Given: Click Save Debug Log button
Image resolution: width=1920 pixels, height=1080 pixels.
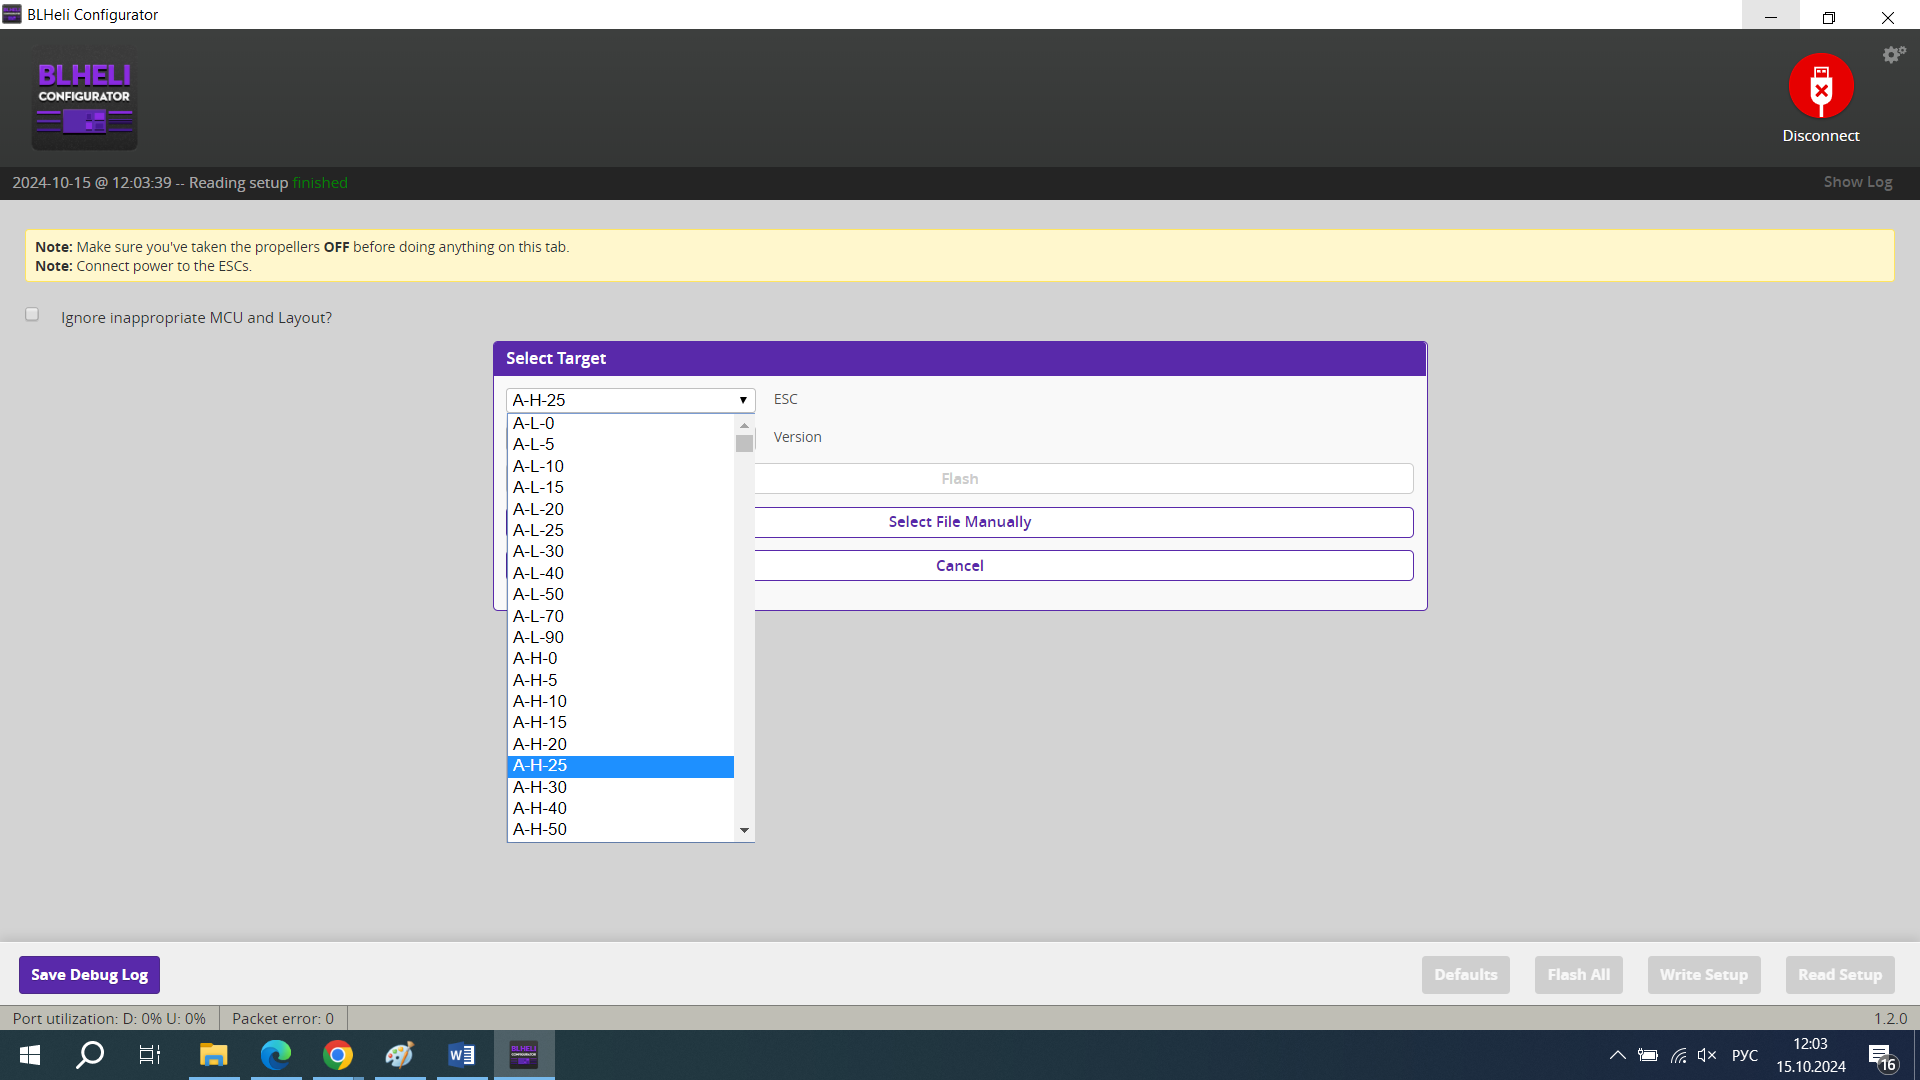Looking at the screenshot, I should (x=89, y=975).
